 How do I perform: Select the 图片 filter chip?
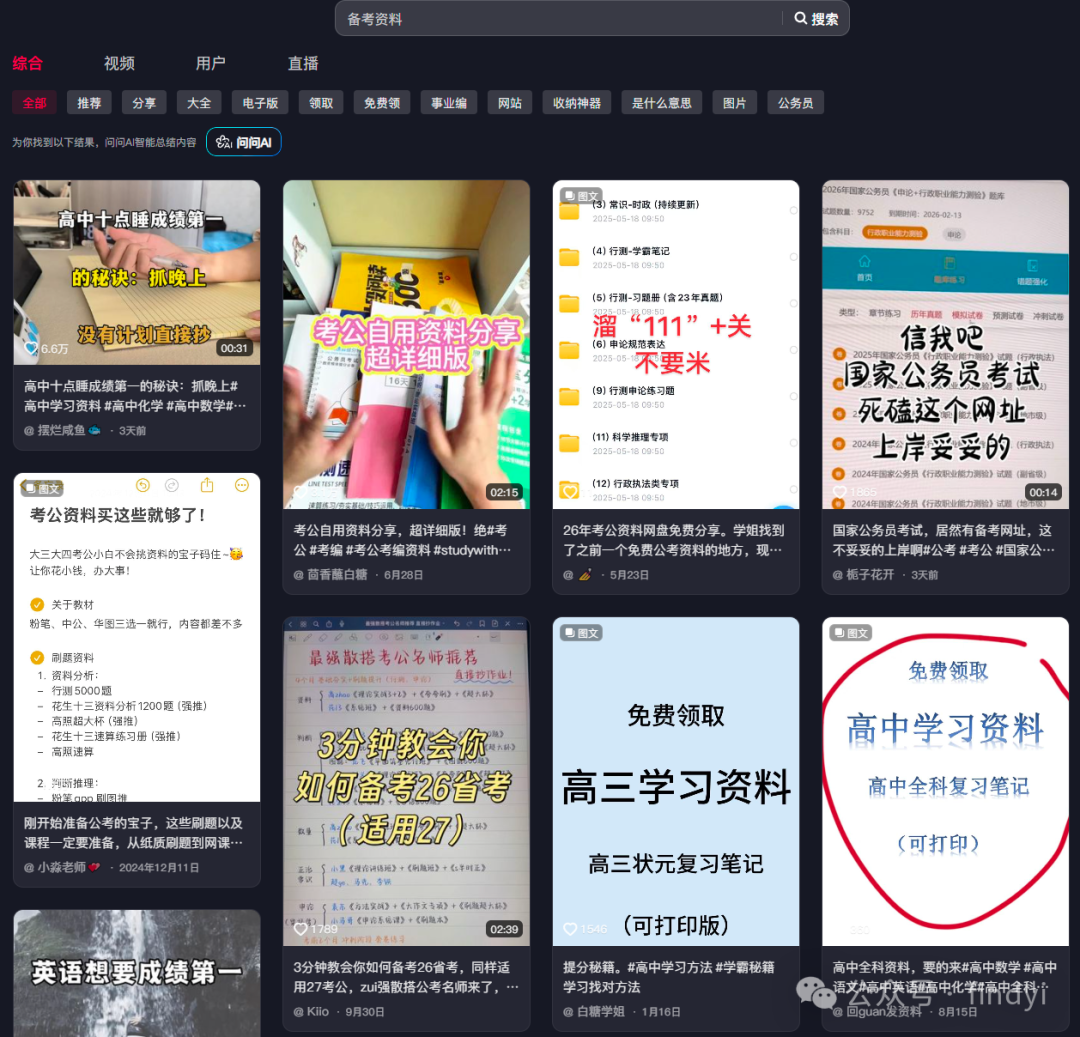point(735,103)
